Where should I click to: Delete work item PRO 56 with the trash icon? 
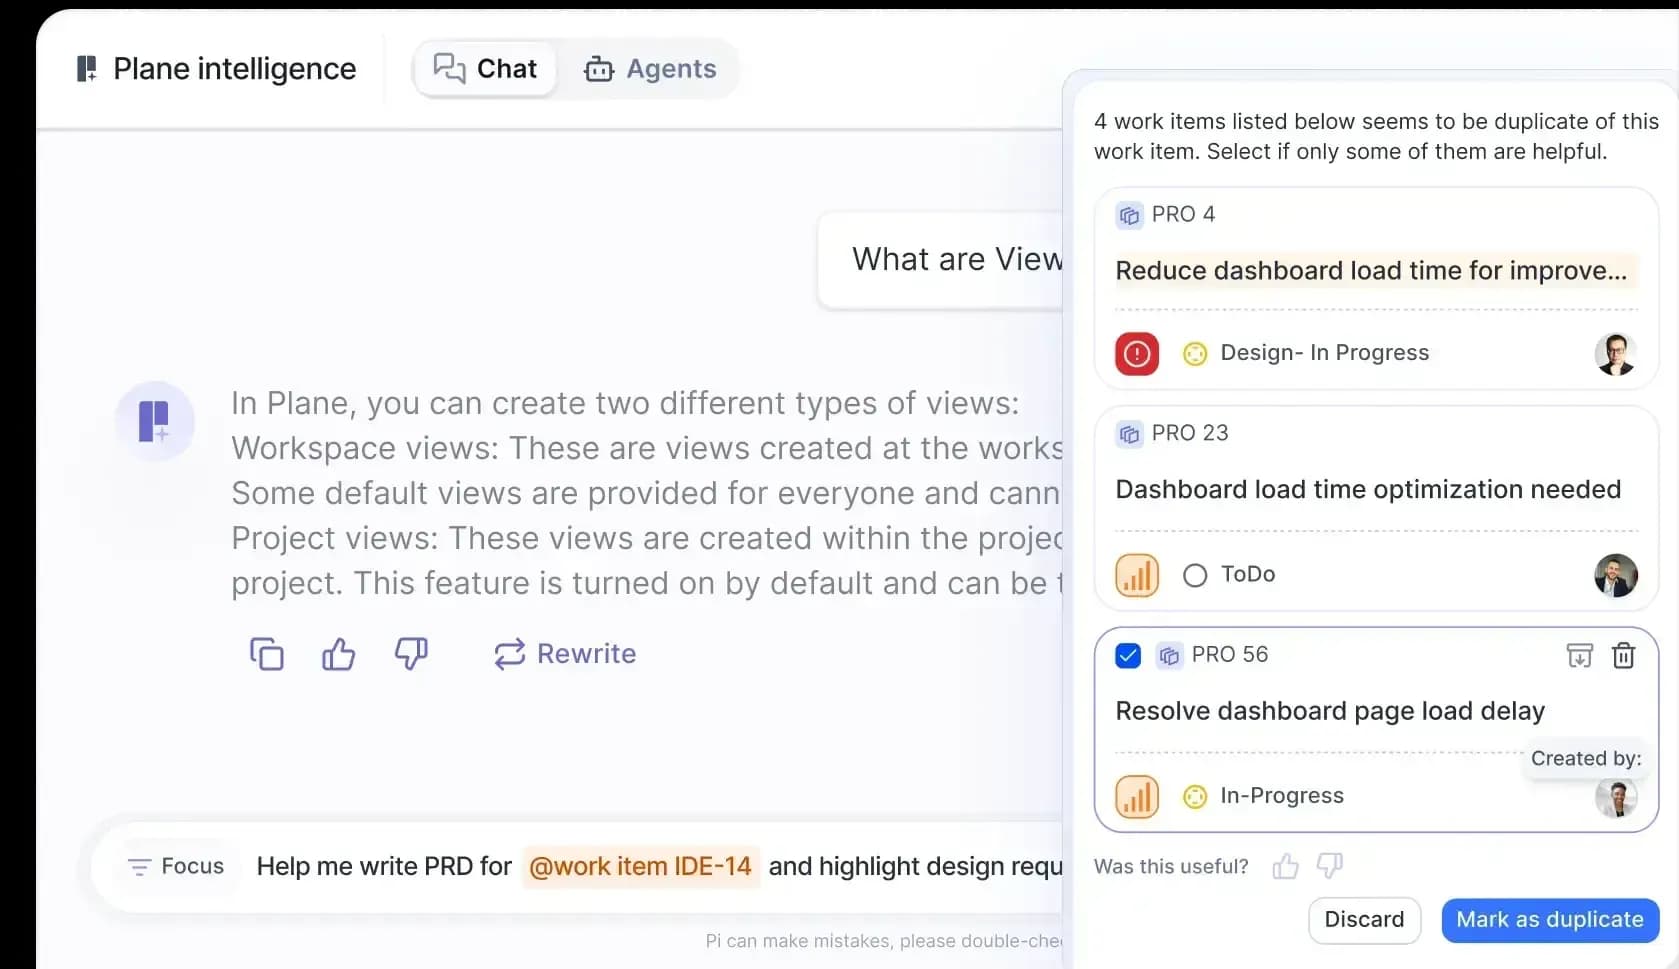[1623, 655]
